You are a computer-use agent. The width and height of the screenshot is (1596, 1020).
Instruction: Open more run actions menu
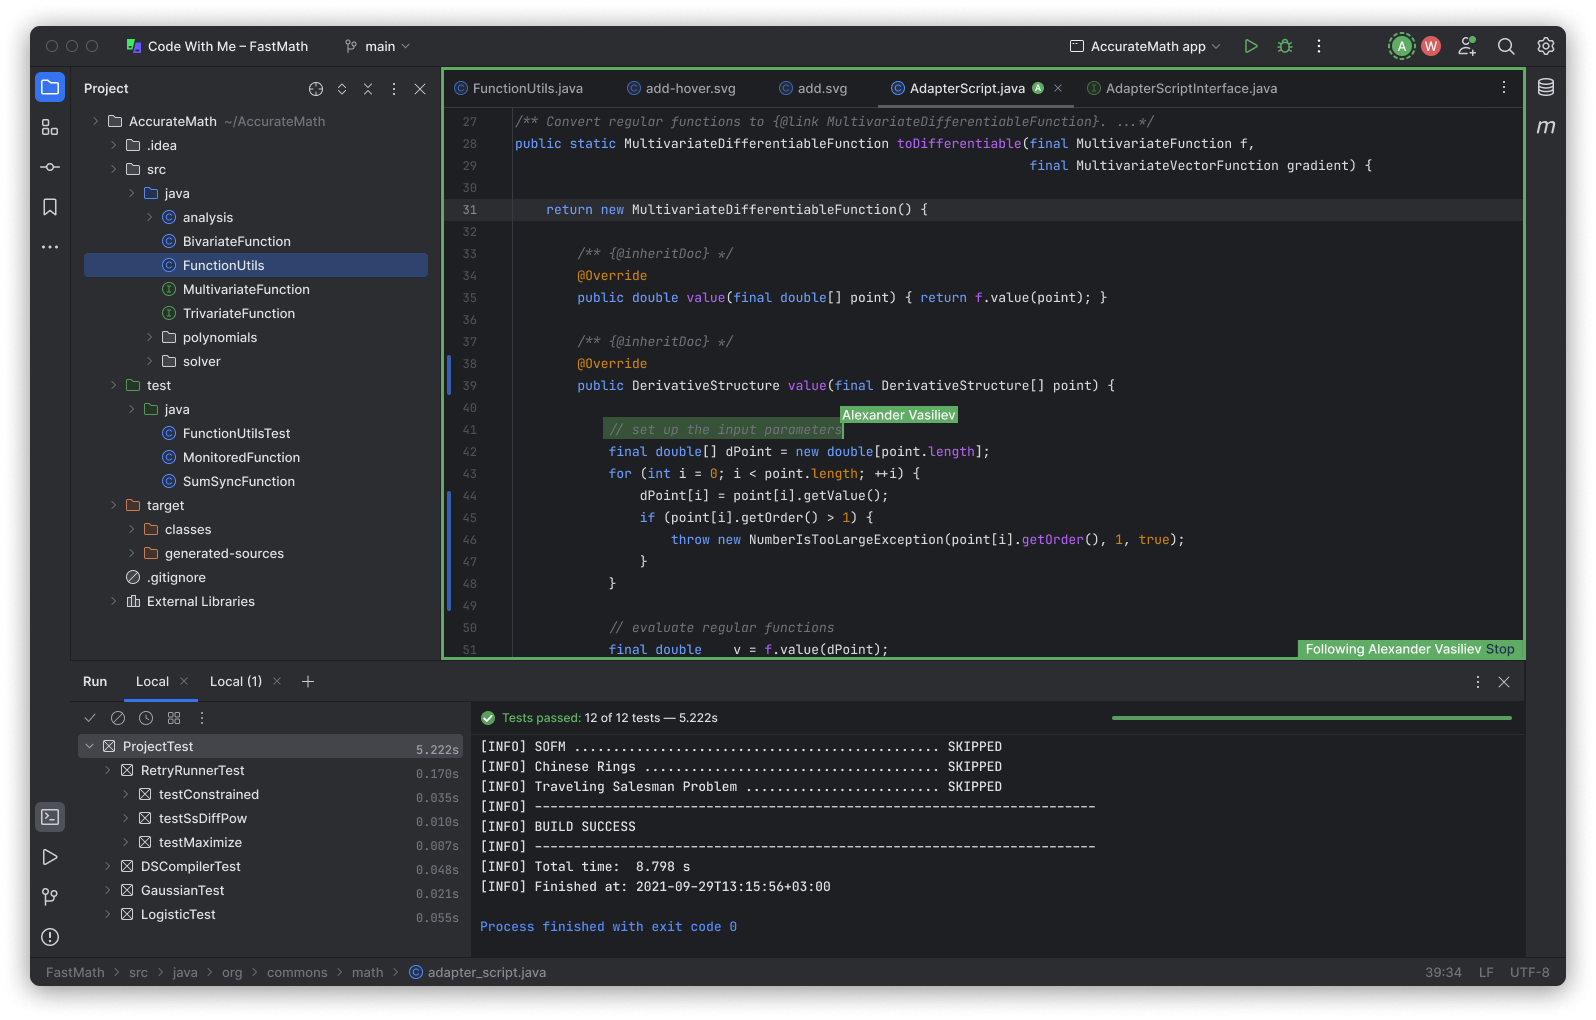coord(1319,46)
